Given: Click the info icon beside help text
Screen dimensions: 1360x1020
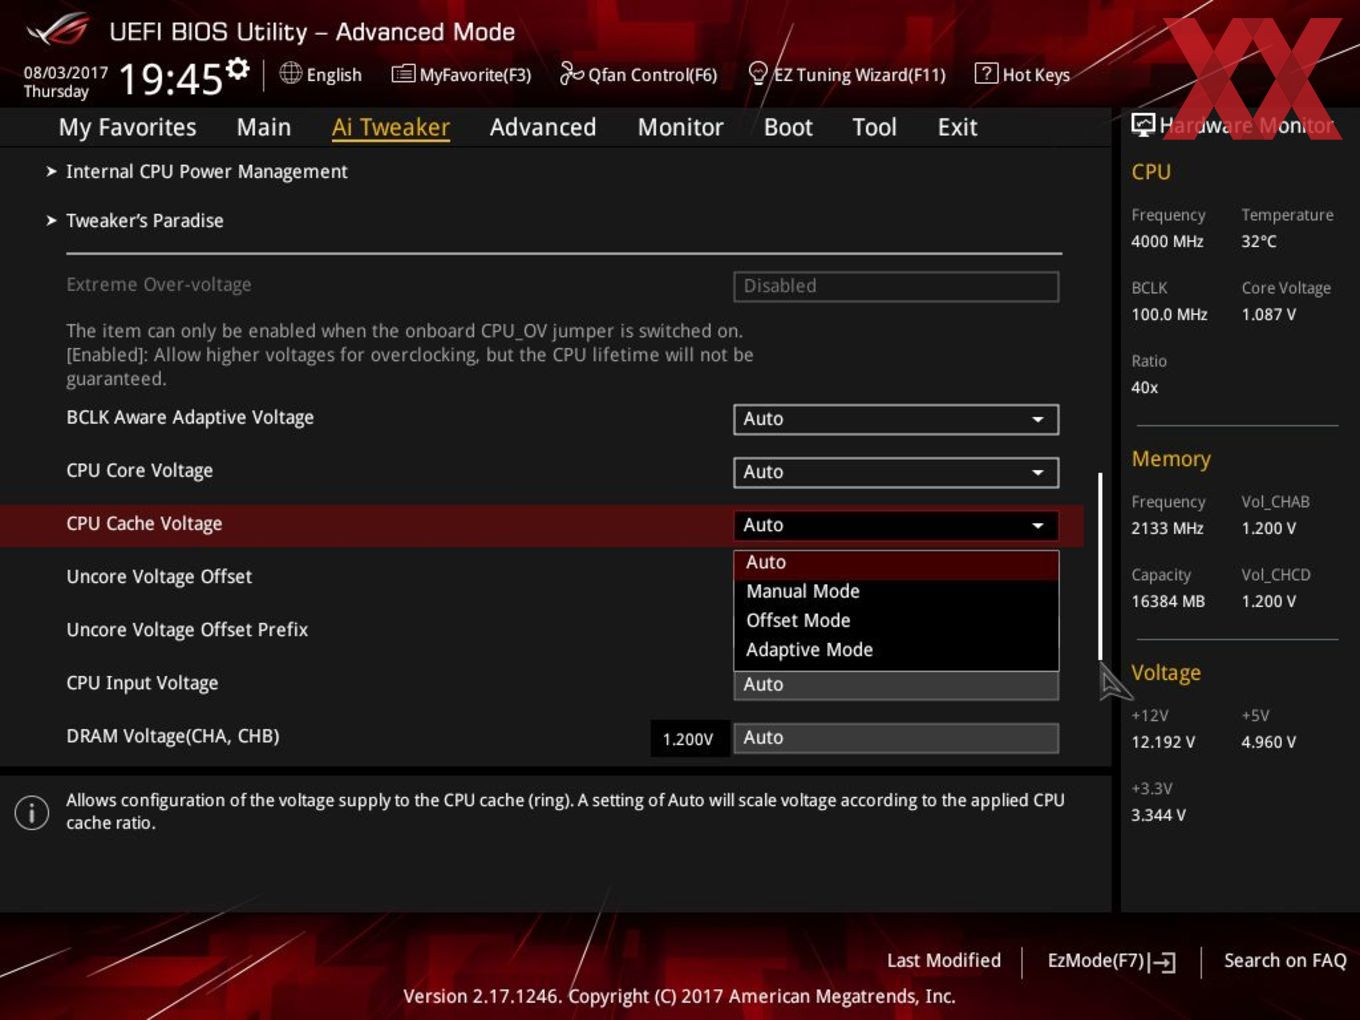Looking at the screenshot, I should tap(32, 812).
